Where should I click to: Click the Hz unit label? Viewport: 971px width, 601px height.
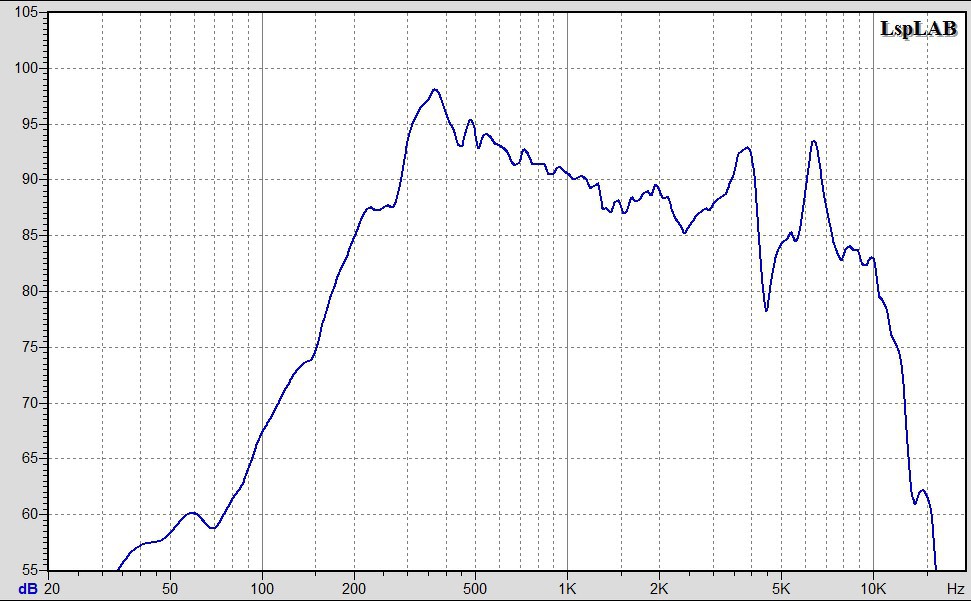coord(955,589)
